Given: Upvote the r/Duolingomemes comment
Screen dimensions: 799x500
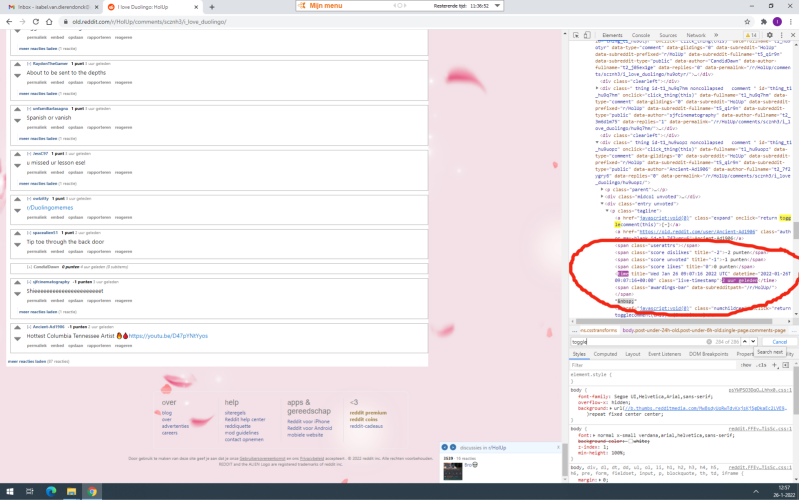Looking at the screenshot, I should pos(17,199).
